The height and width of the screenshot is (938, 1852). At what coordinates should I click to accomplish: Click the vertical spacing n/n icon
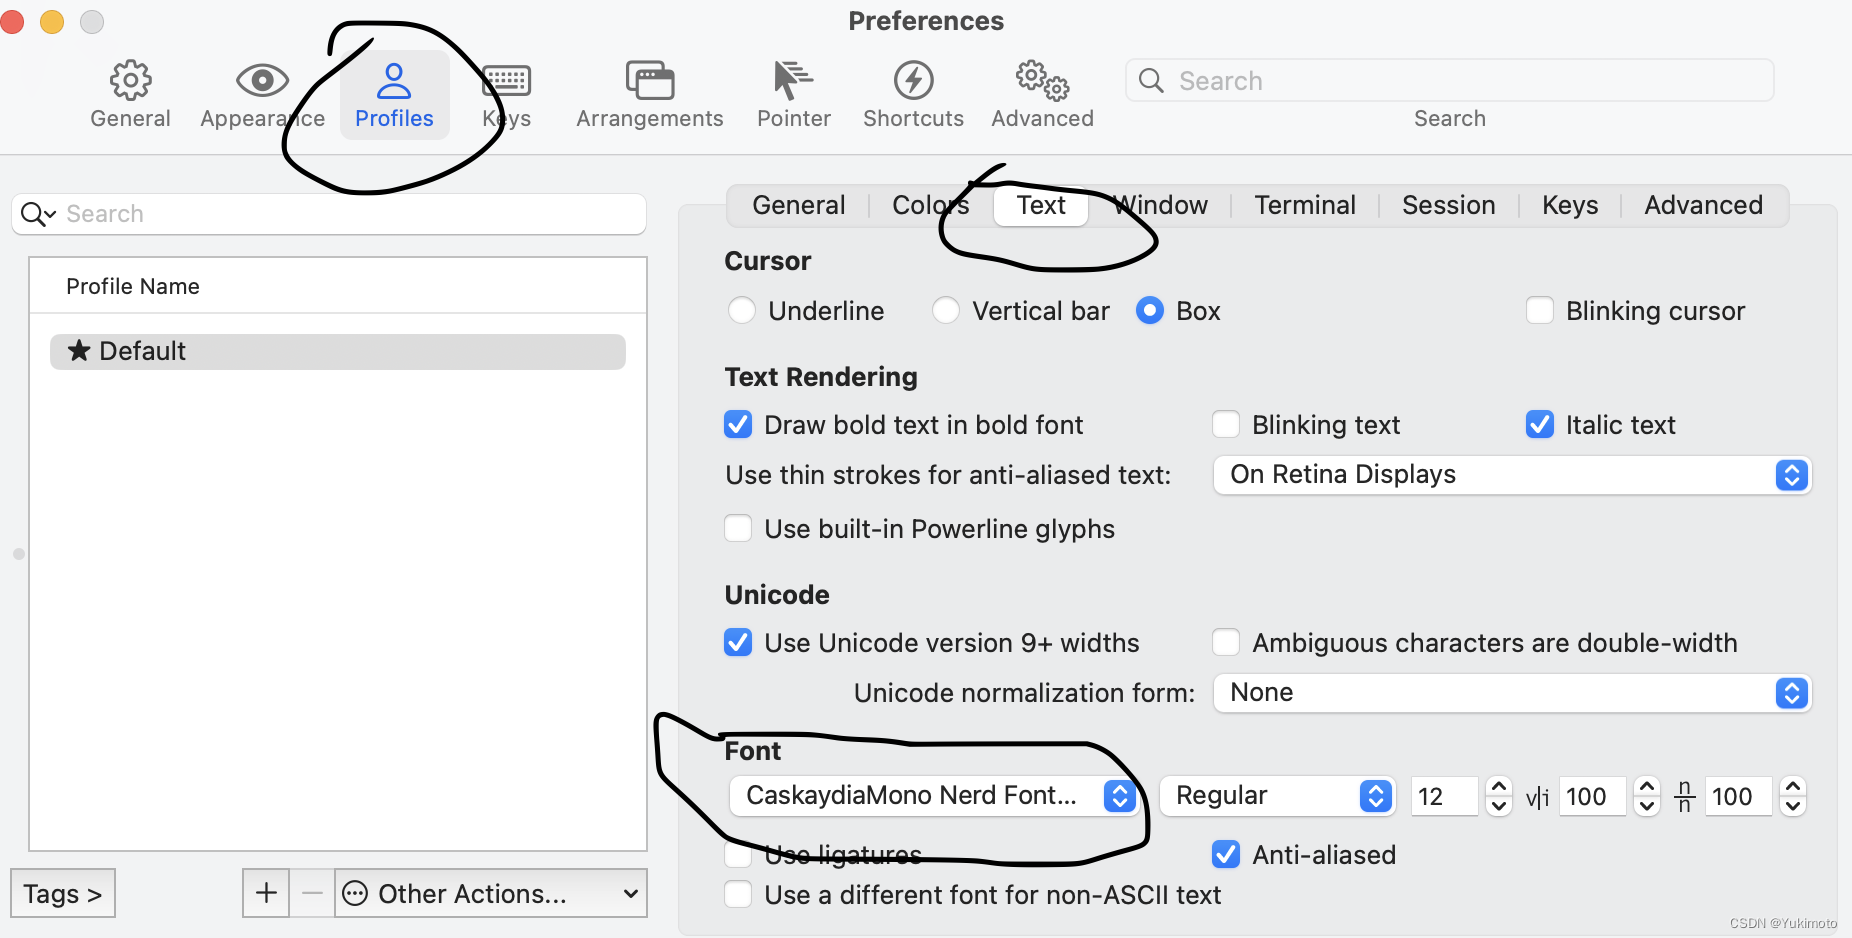(x=1685, y=796)
